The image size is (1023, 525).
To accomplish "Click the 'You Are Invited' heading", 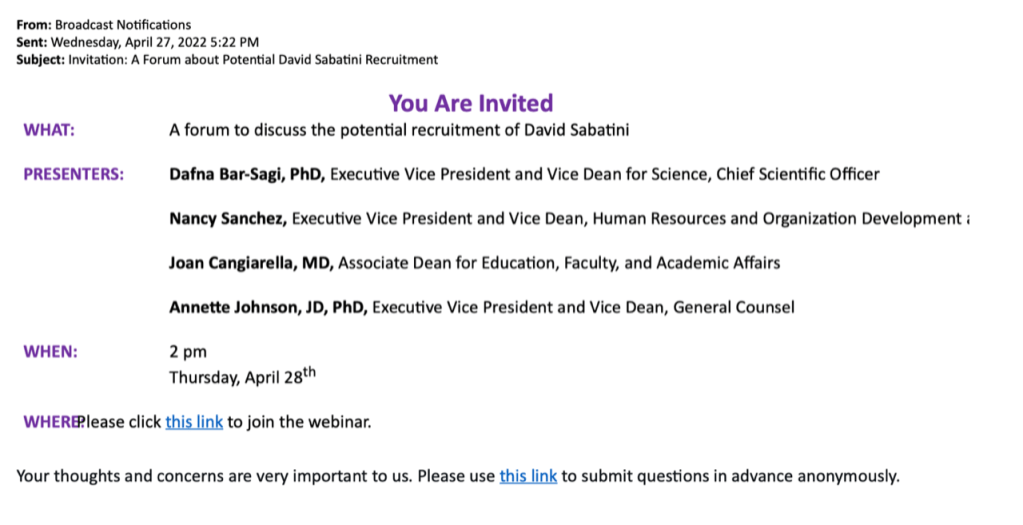I will (470, 103).
